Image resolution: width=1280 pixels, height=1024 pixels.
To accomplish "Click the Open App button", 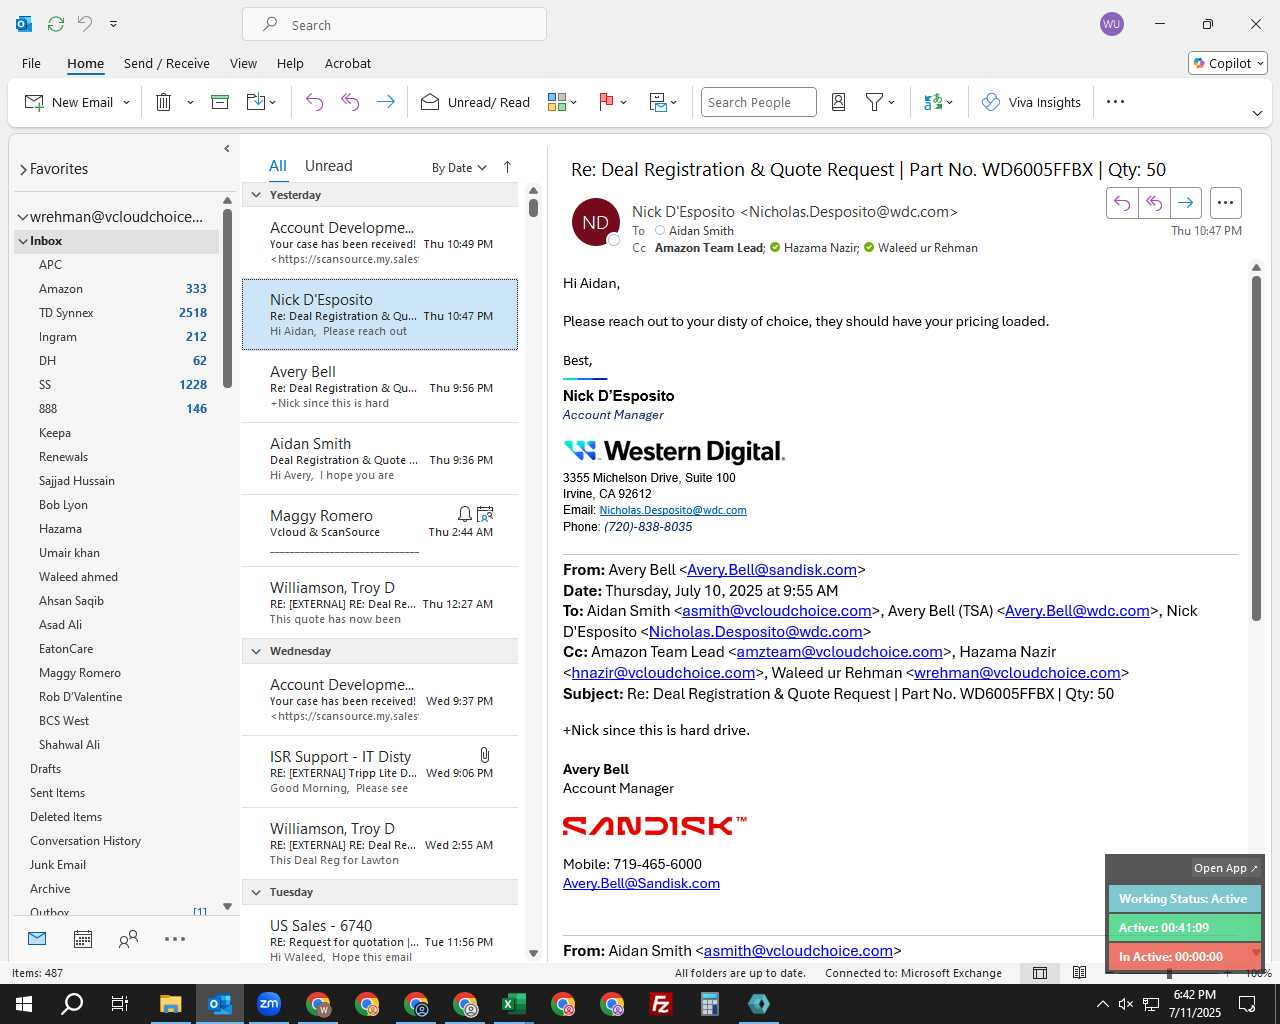I will coord(1225,868).
